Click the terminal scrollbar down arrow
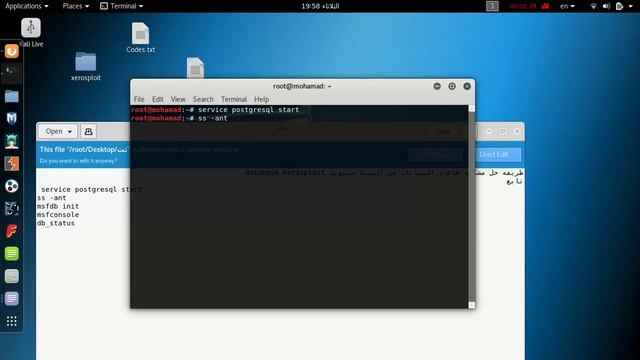This screenshot has height=360, width=640. pyautogui.click(x=472, y=305)
